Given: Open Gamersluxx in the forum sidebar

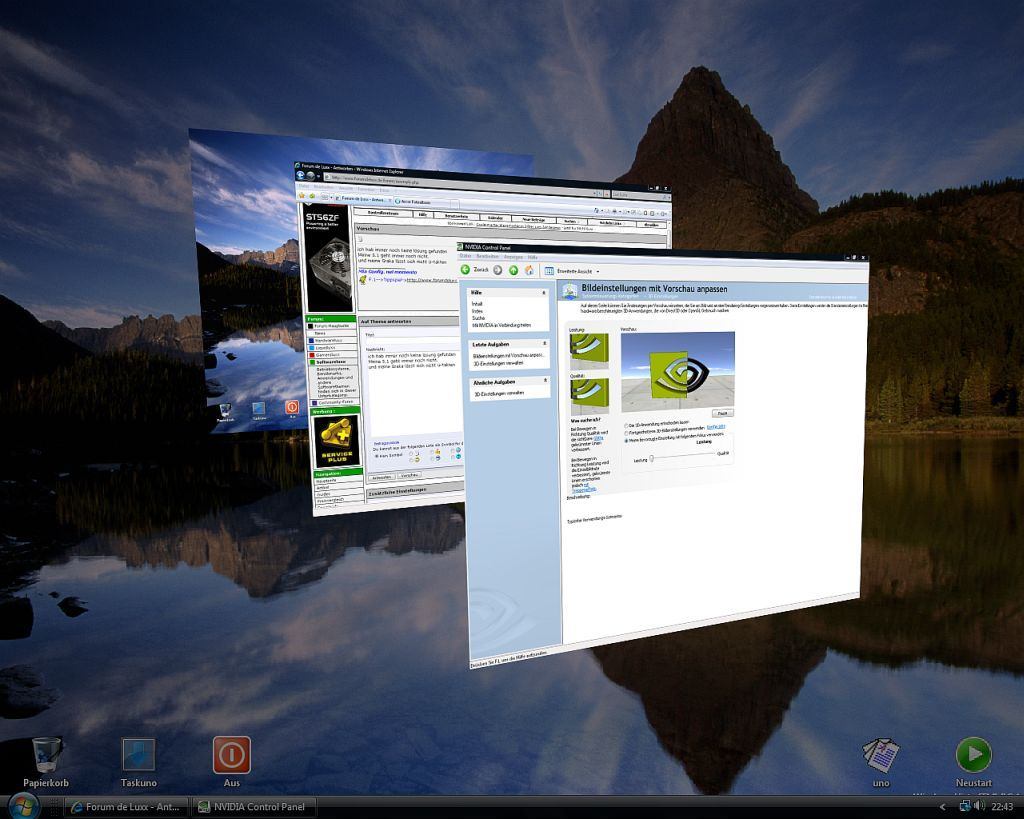Looking at the screenshot, I should [x=332, y=355].
